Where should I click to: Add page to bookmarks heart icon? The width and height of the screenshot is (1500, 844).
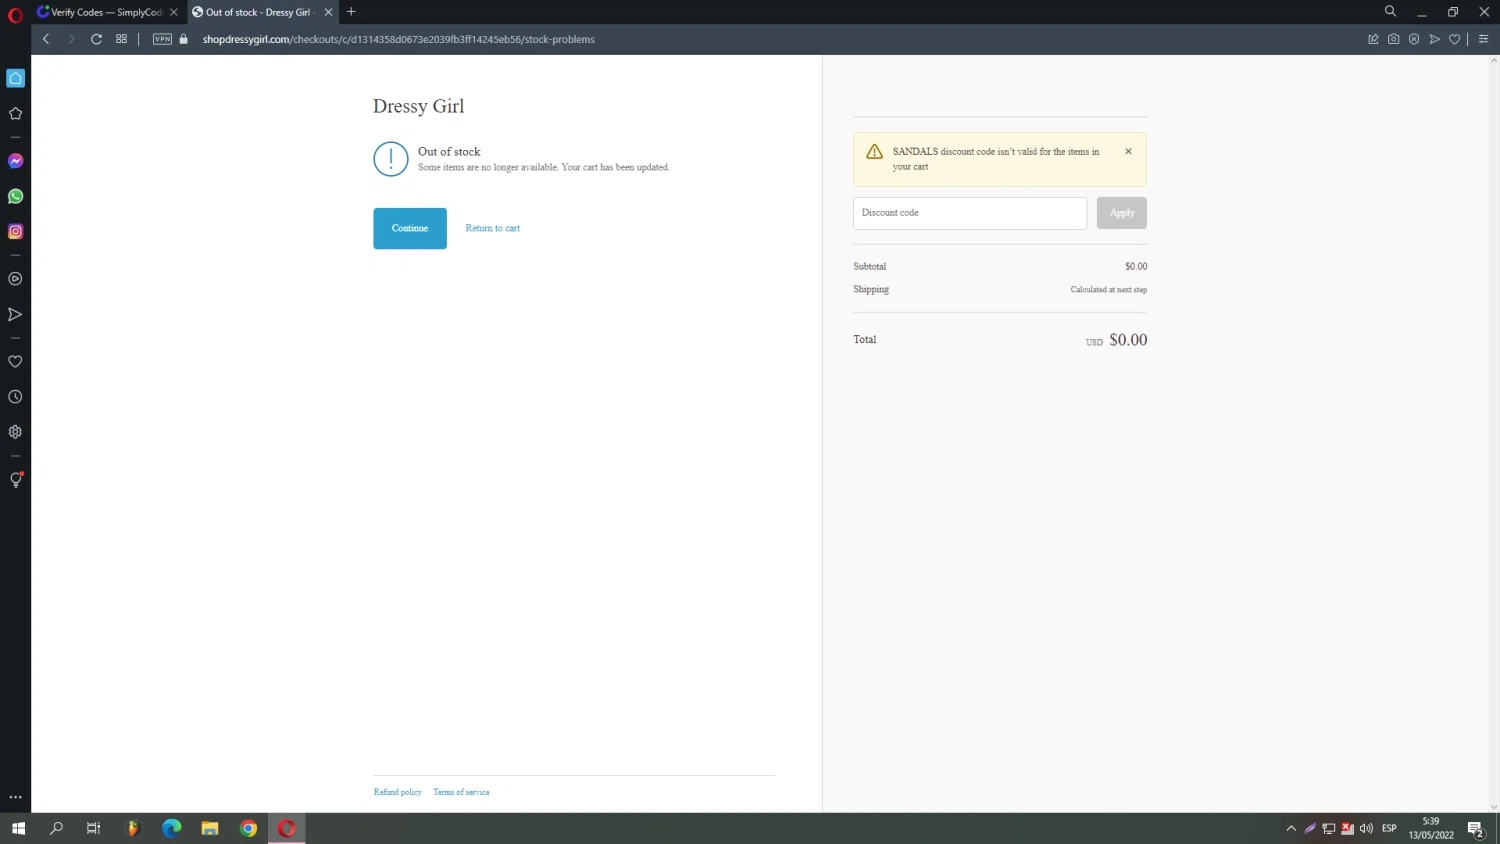point(1454,39)
